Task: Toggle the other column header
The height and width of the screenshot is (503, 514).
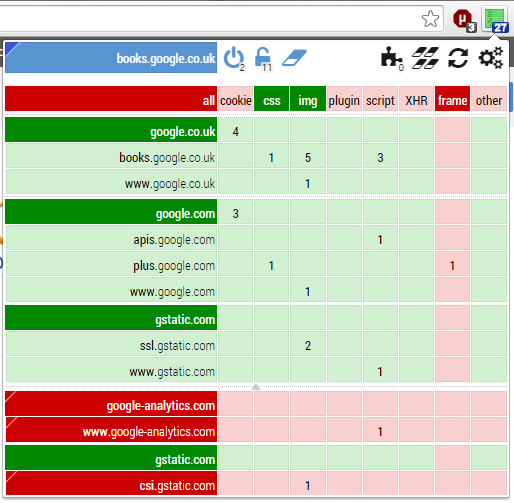Action: (489, 99)
